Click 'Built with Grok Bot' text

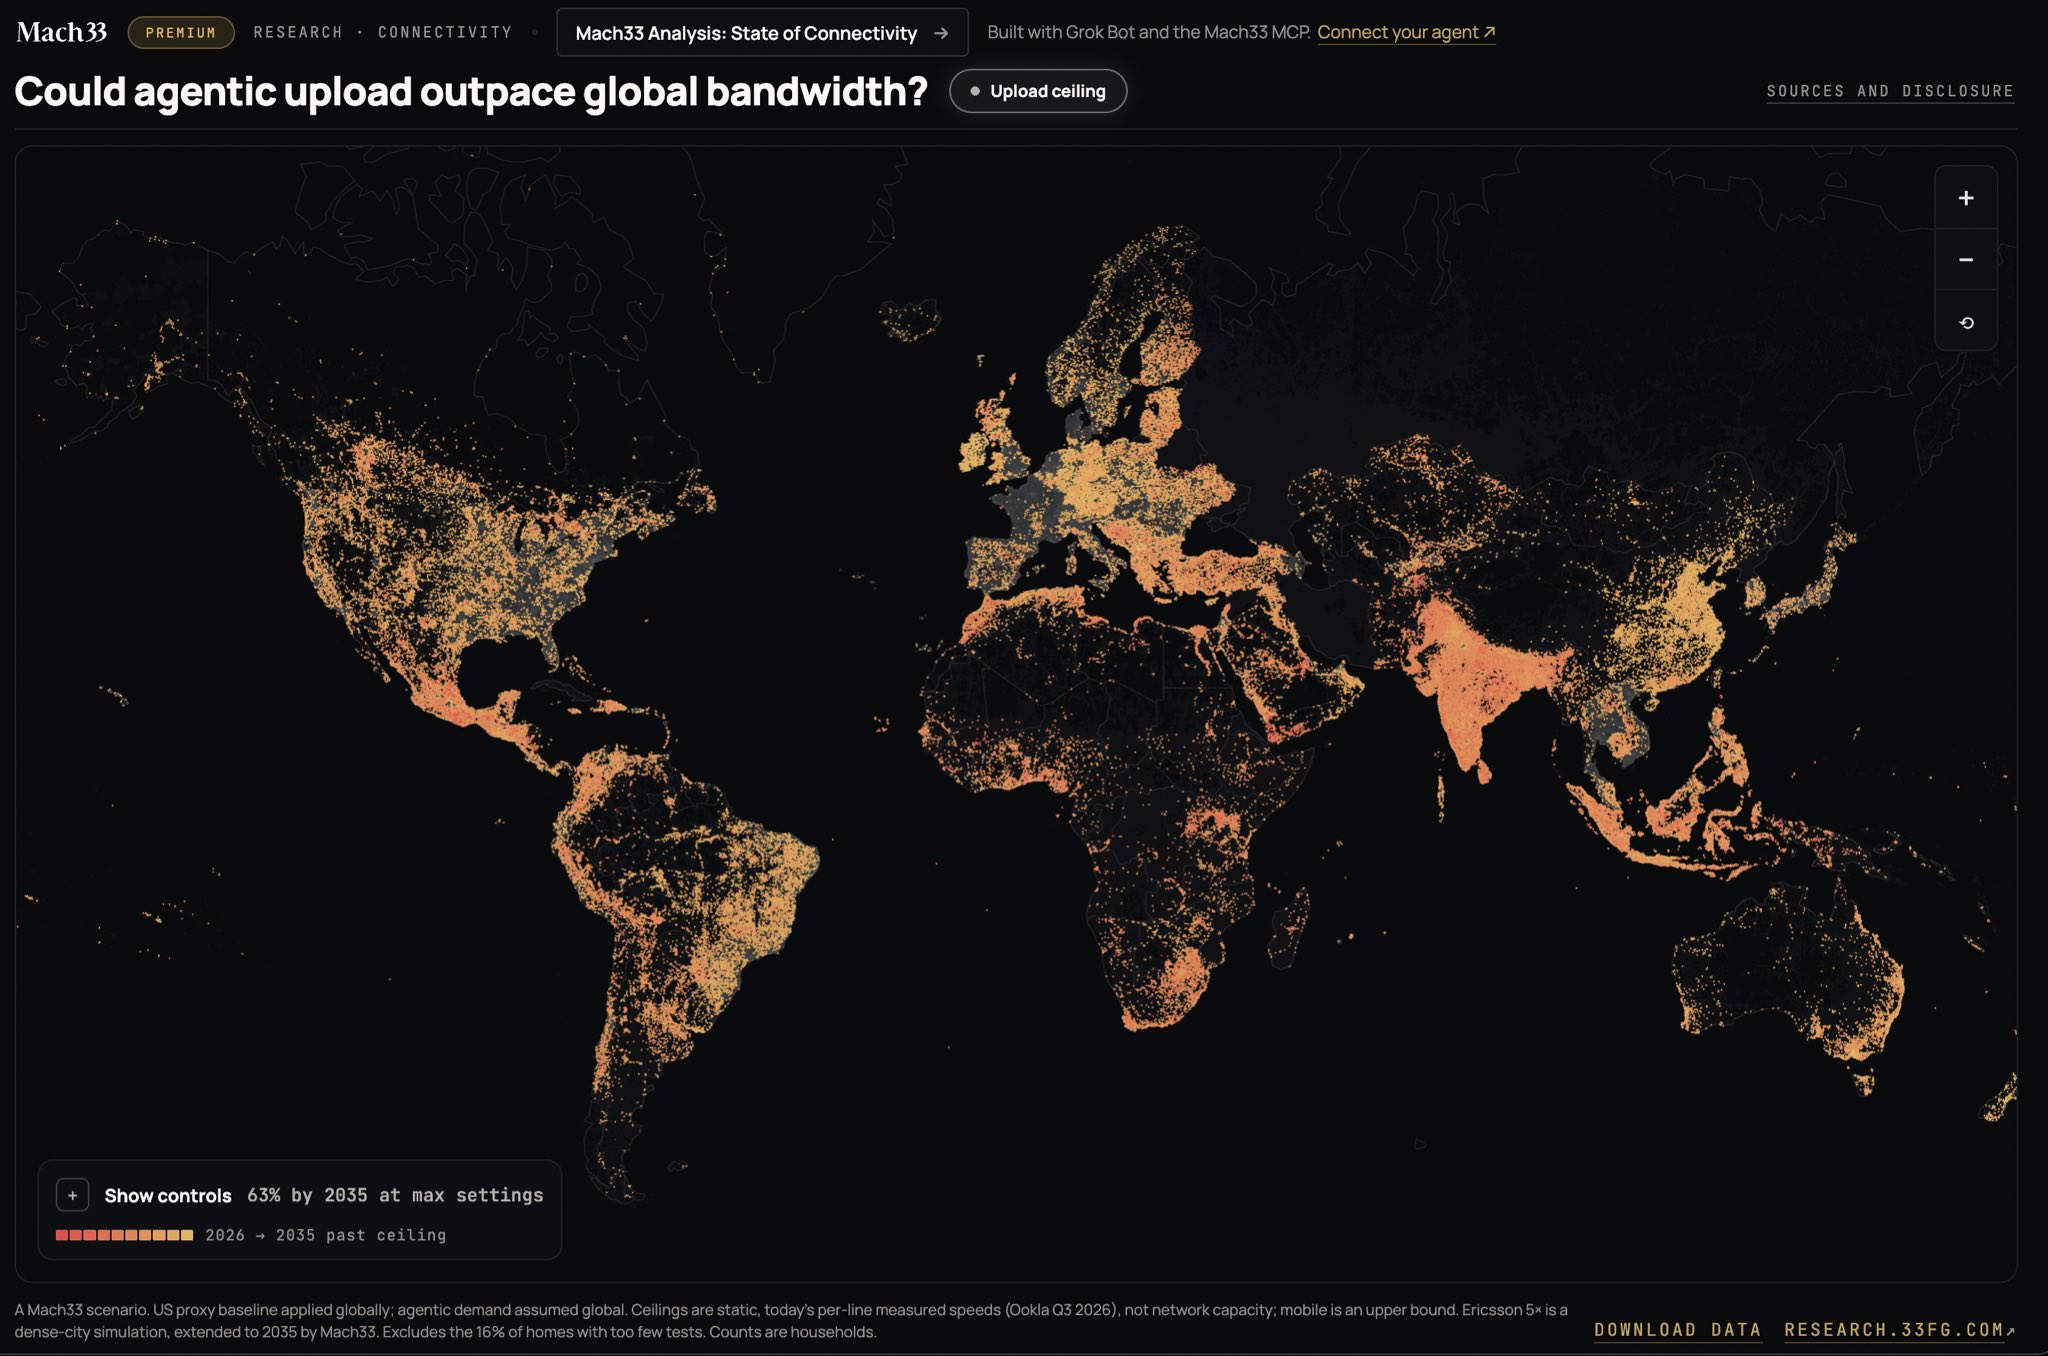[1148, 32]
